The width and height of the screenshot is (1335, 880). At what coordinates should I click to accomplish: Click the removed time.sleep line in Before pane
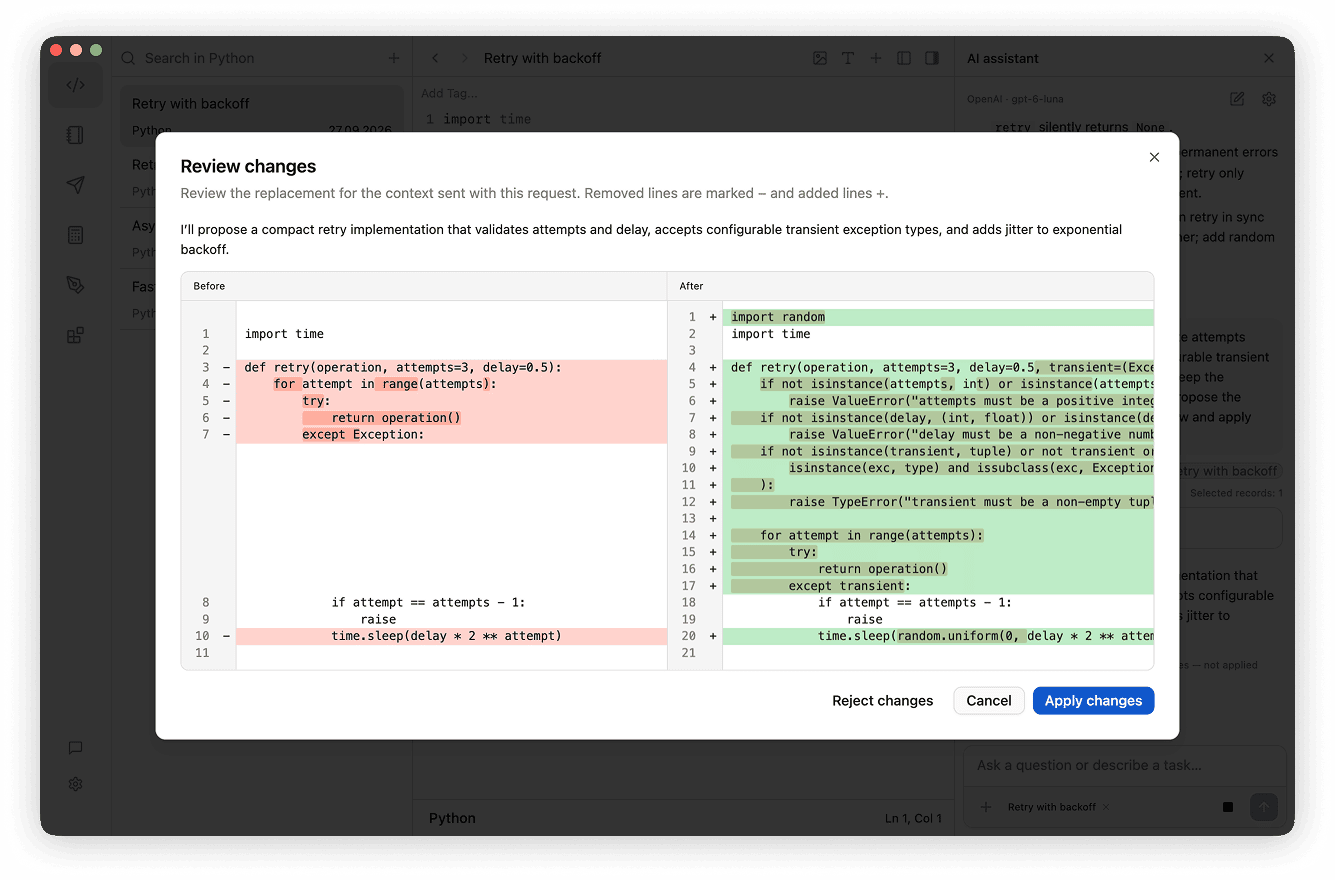(450, 636)
